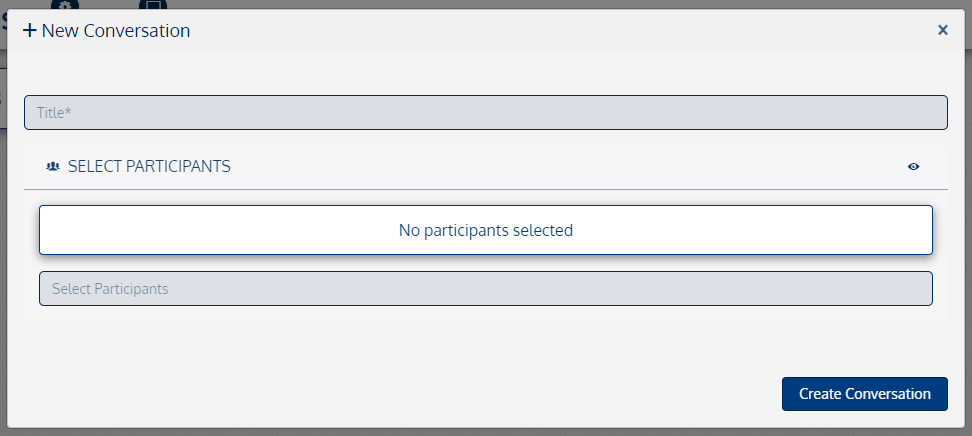Show participants using the eye icon
972x436 pixels.
pyautogui.click(x=913, y=166)
